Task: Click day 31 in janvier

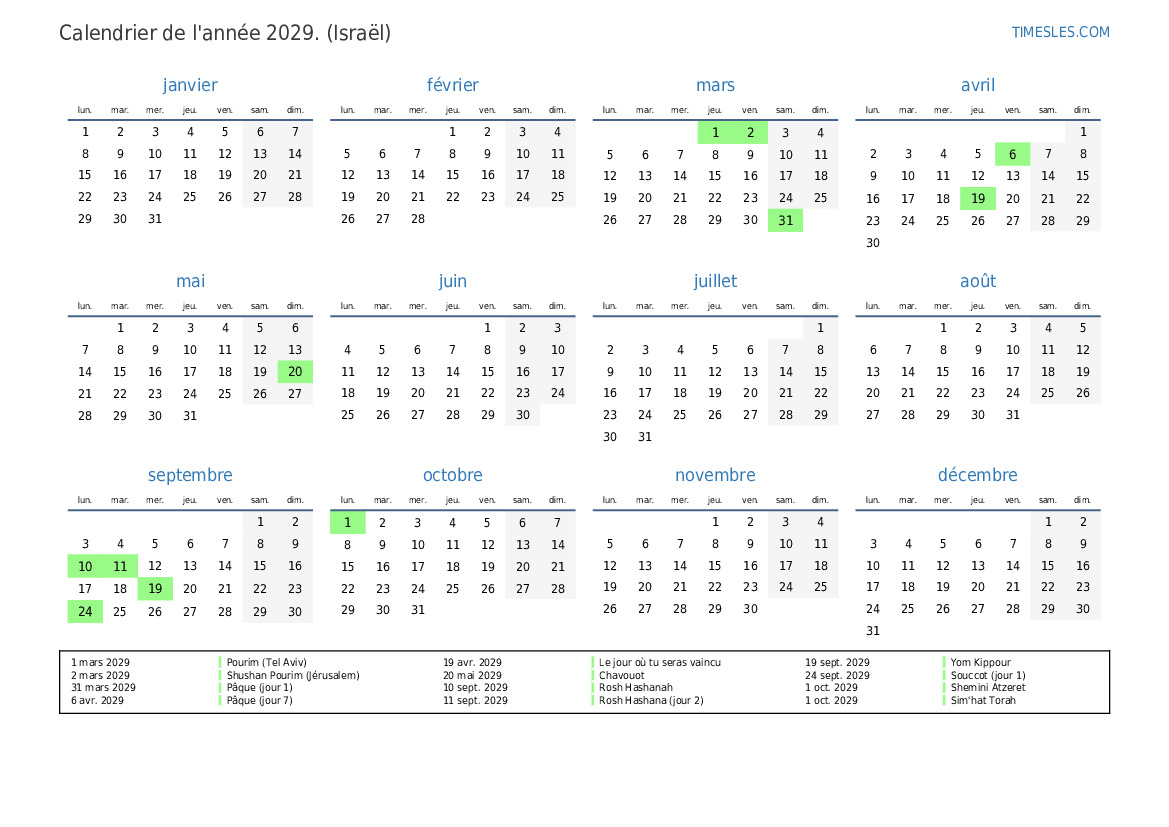Action: click(x=155, y=218)
